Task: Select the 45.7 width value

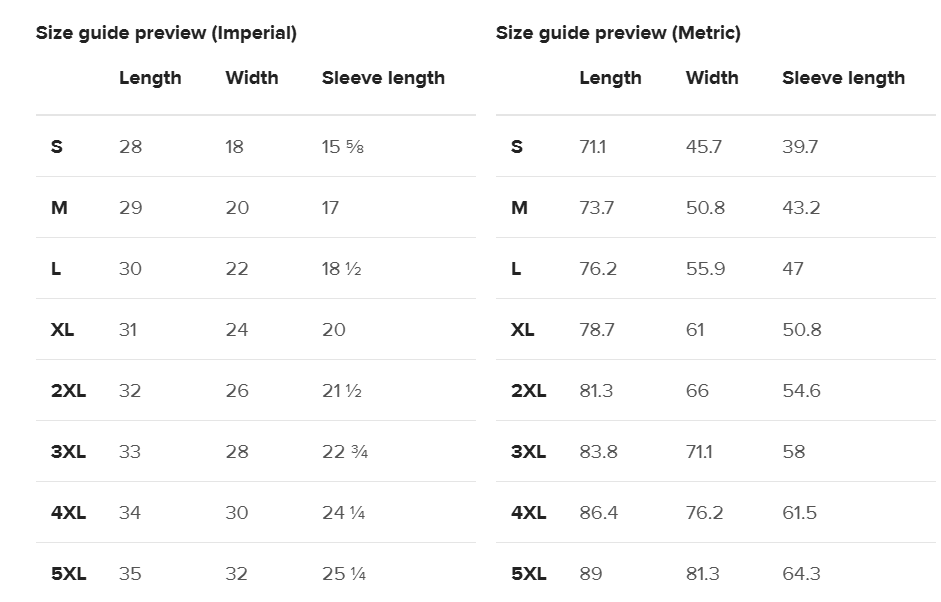Action: (703, 147)
